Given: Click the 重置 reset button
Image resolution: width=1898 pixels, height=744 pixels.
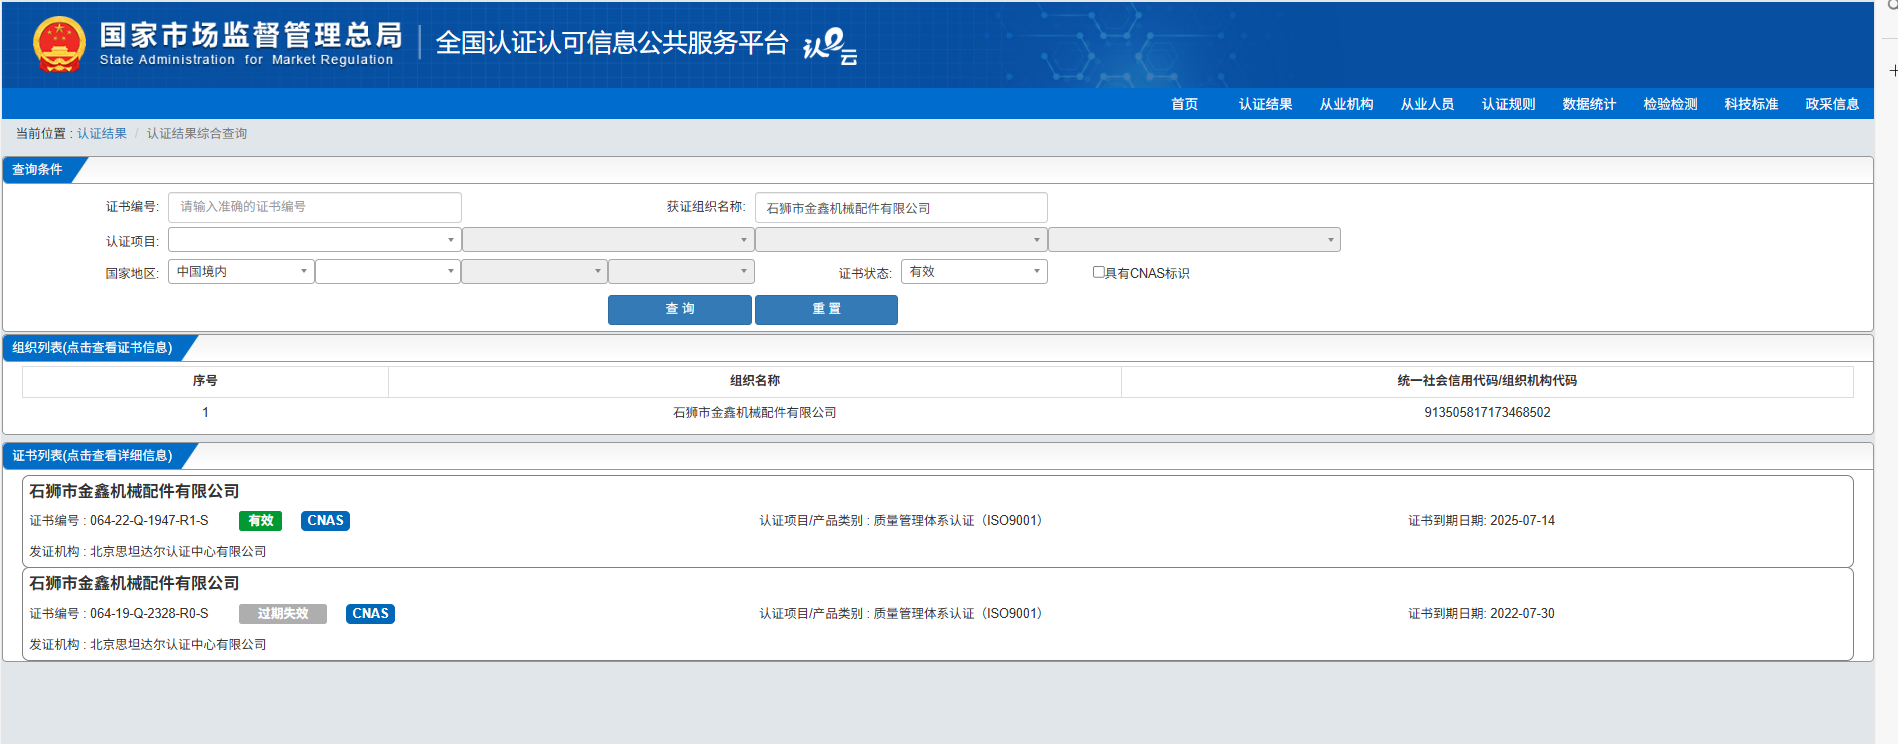Looking at the screenshot, I should click(x=826, y=309).
